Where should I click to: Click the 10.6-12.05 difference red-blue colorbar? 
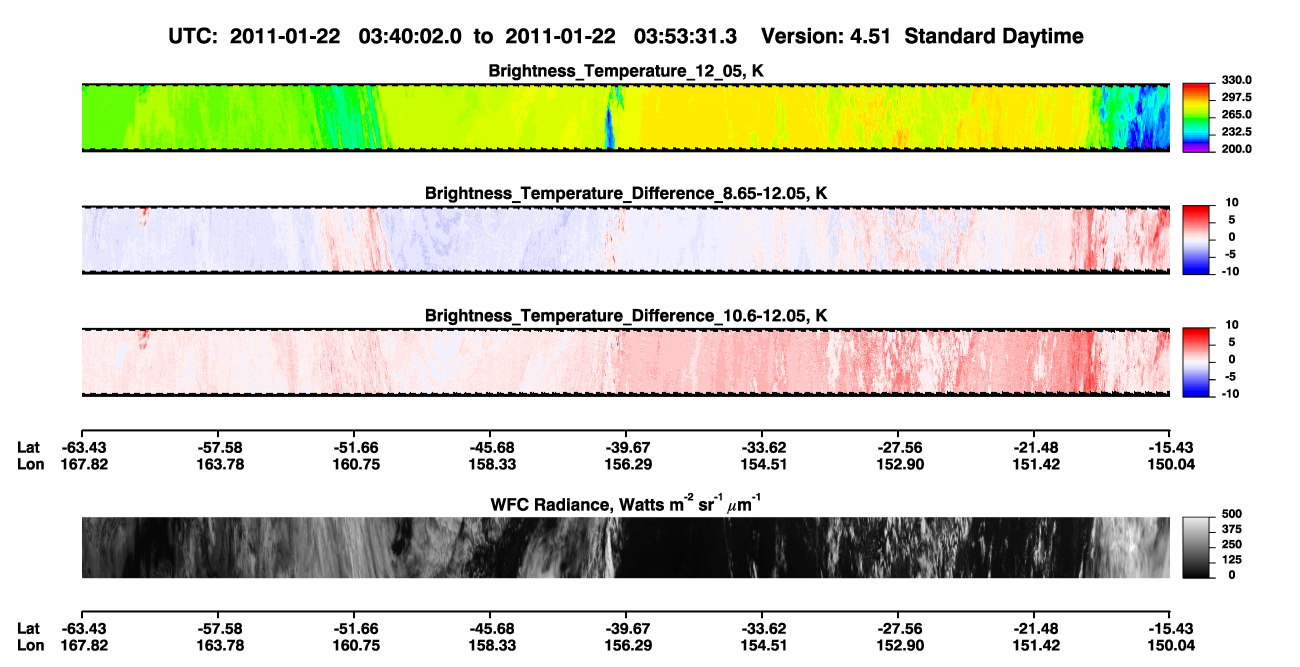pyautogui.click(x=1194, y=360)
